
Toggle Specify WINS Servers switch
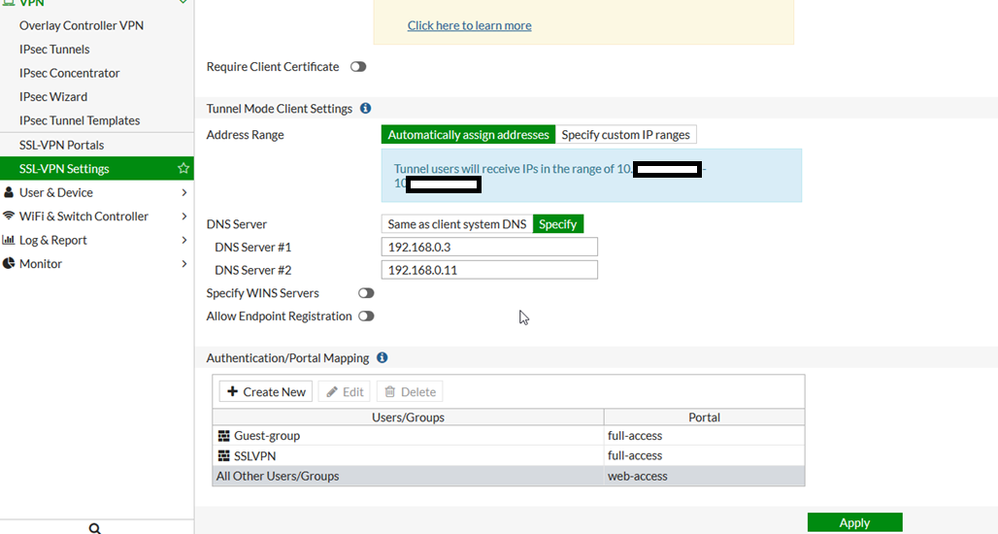click(x=366, y=293)
